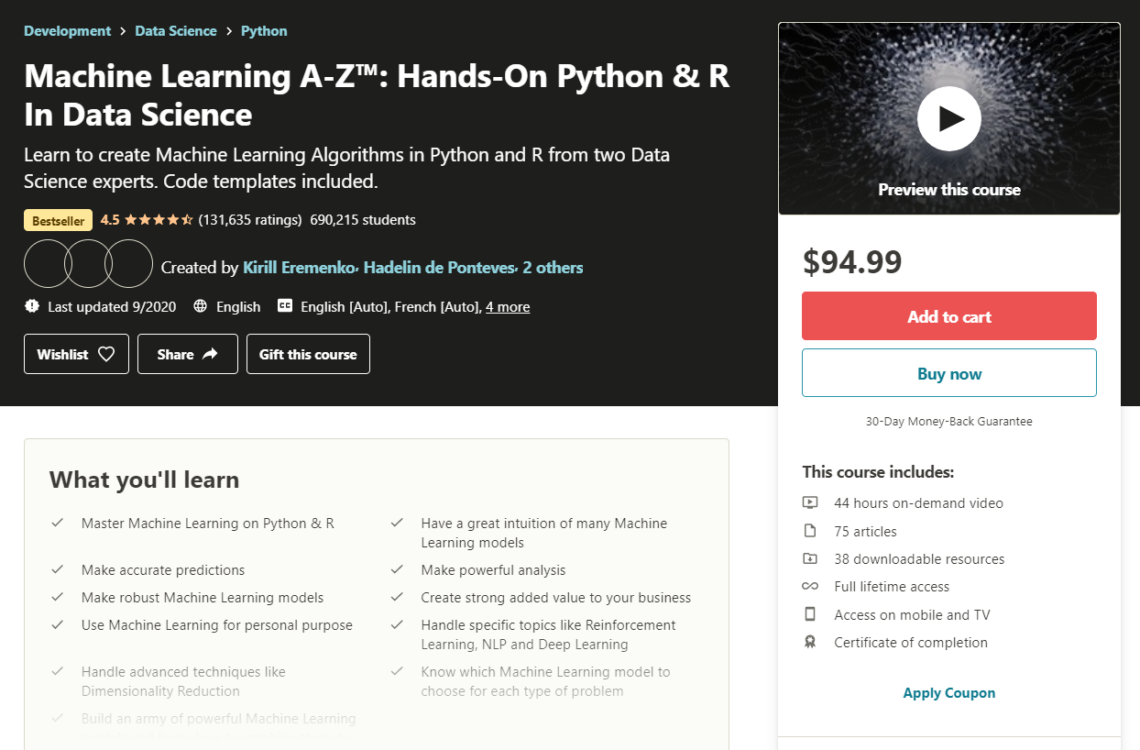Screen dimensions: 1140x750
Task: Click the Add to cart button
Action: [x=948, y=315]
